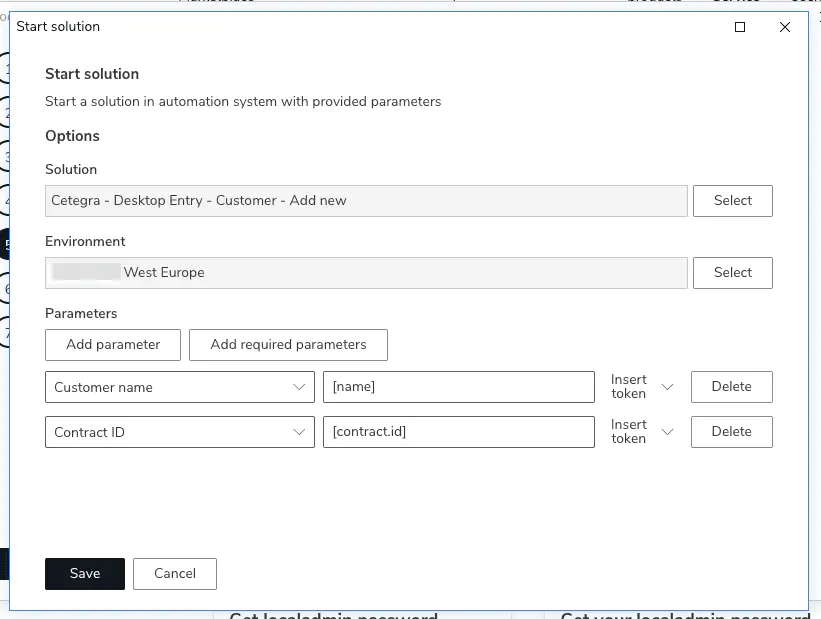Click the maximize icon of the dialog

(x=740, y=27)
